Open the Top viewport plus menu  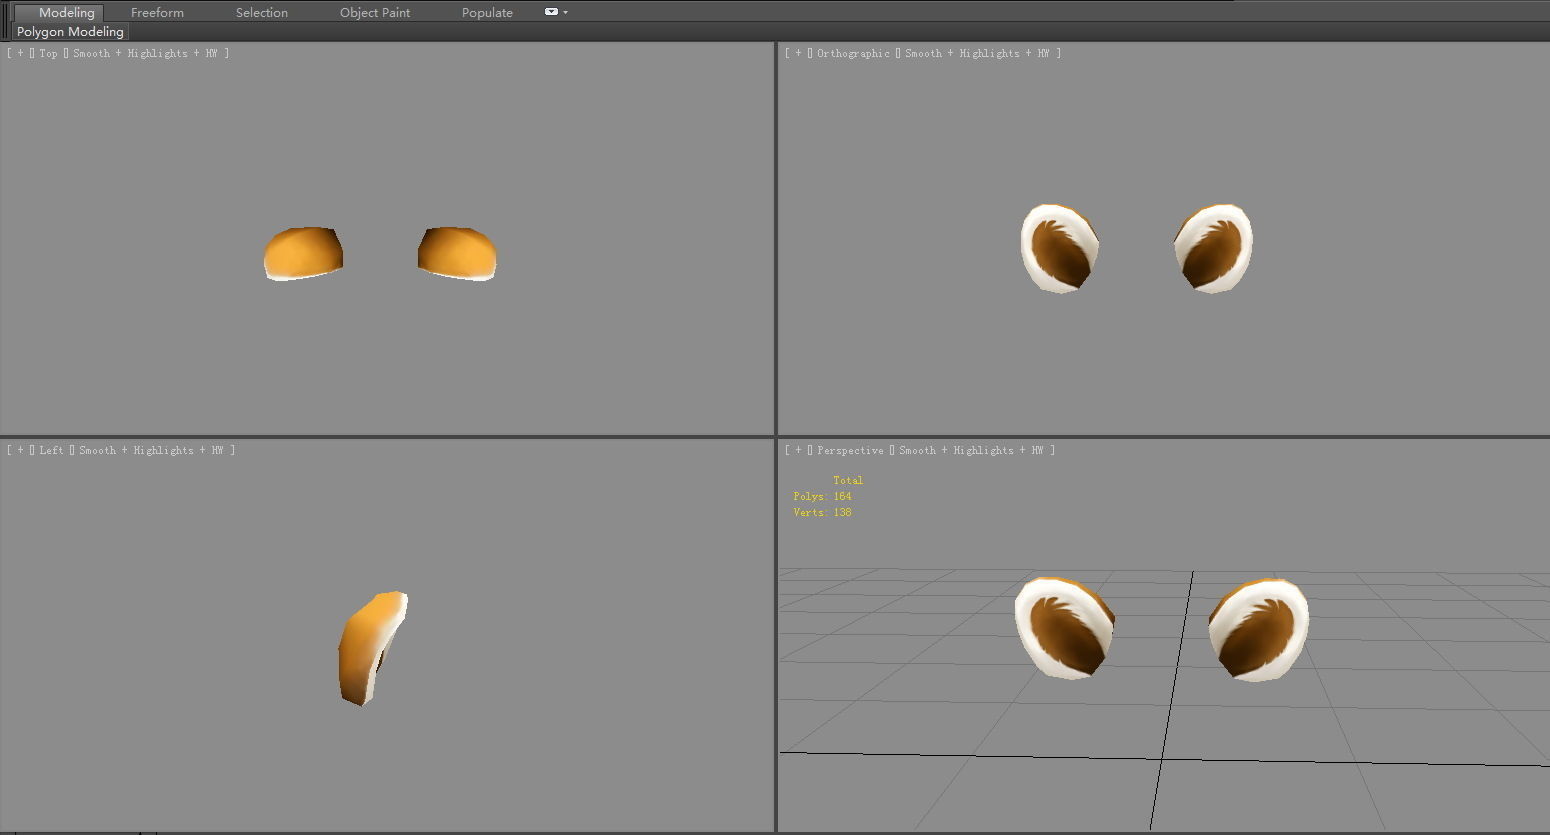coord(20,54)
